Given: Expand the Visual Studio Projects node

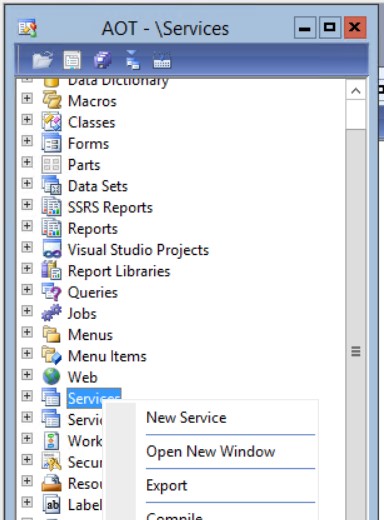Looking at the screenshot, I should [x=27, y=247].
